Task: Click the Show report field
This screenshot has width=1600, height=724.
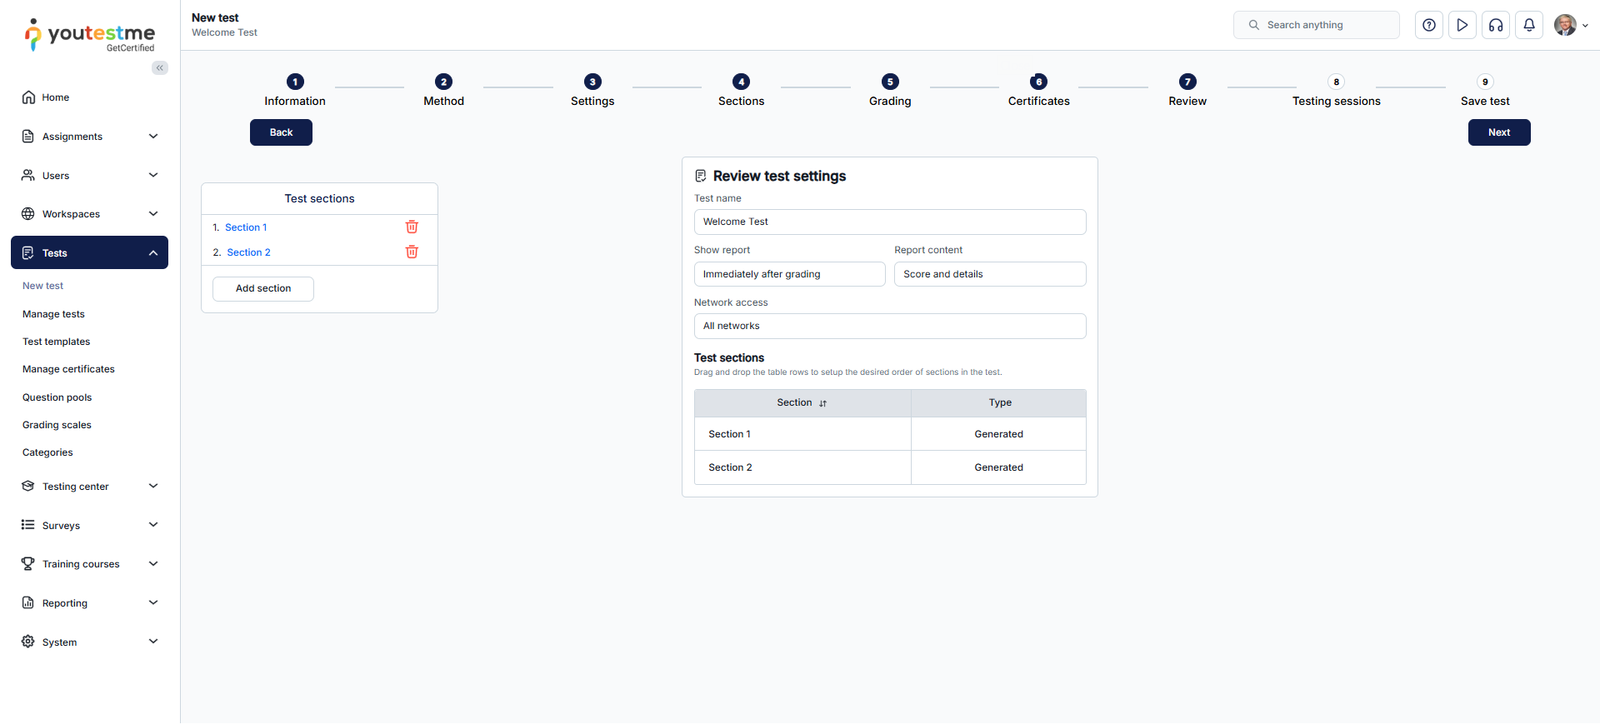Action: pos(790,274)
